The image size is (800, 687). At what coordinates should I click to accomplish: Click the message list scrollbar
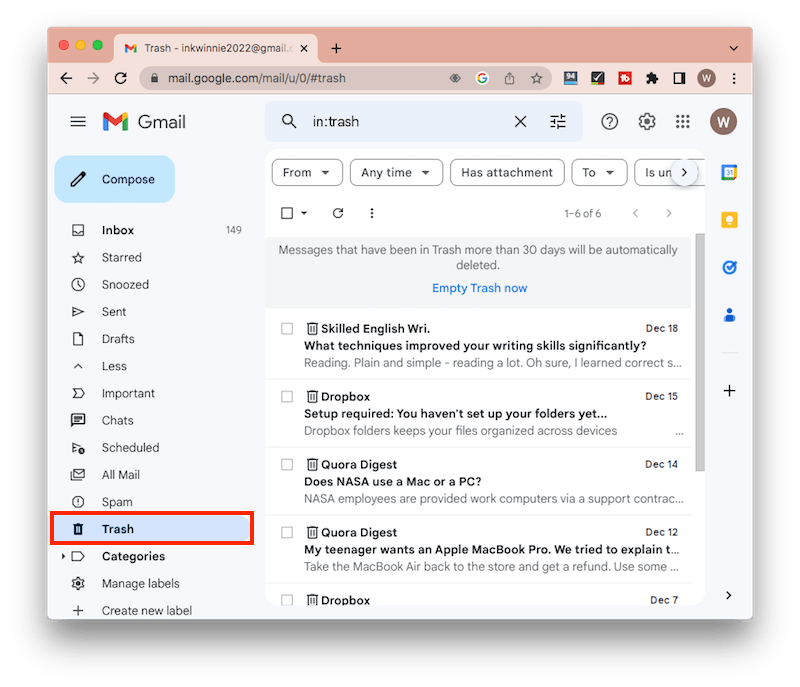[699, 352]
